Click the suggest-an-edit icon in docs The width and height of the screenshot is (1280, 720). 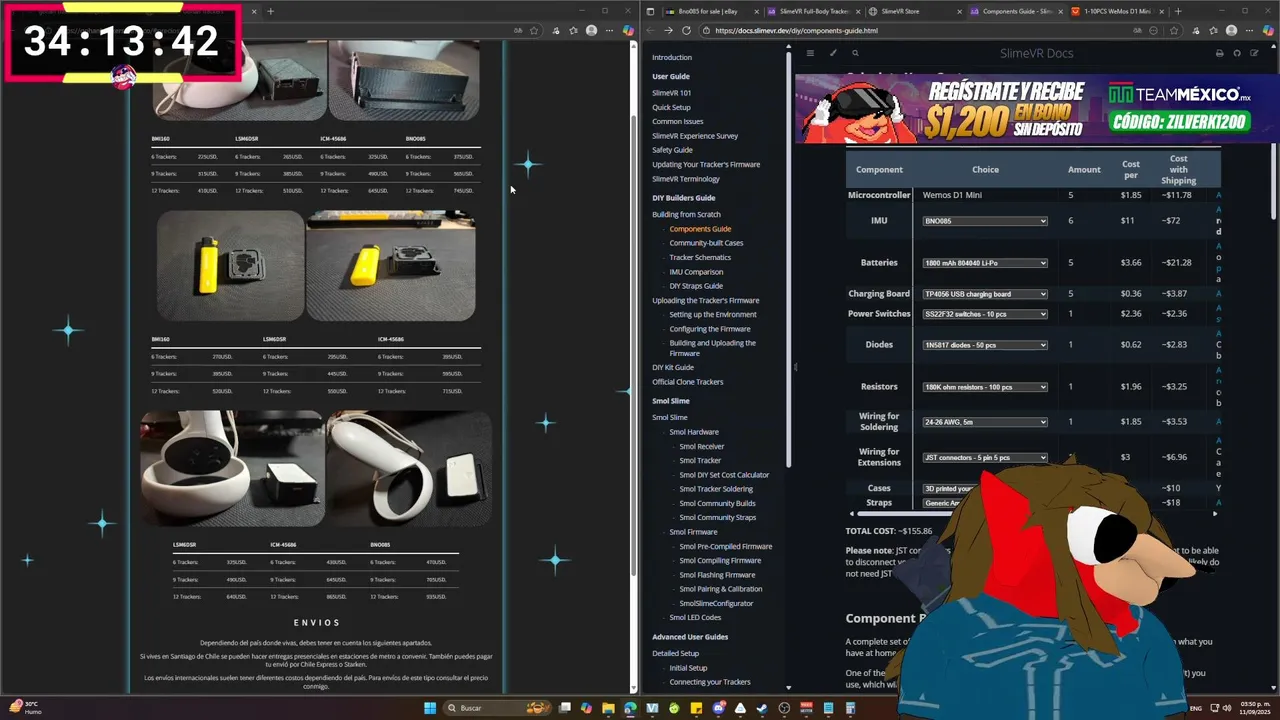pos(1255,53)
